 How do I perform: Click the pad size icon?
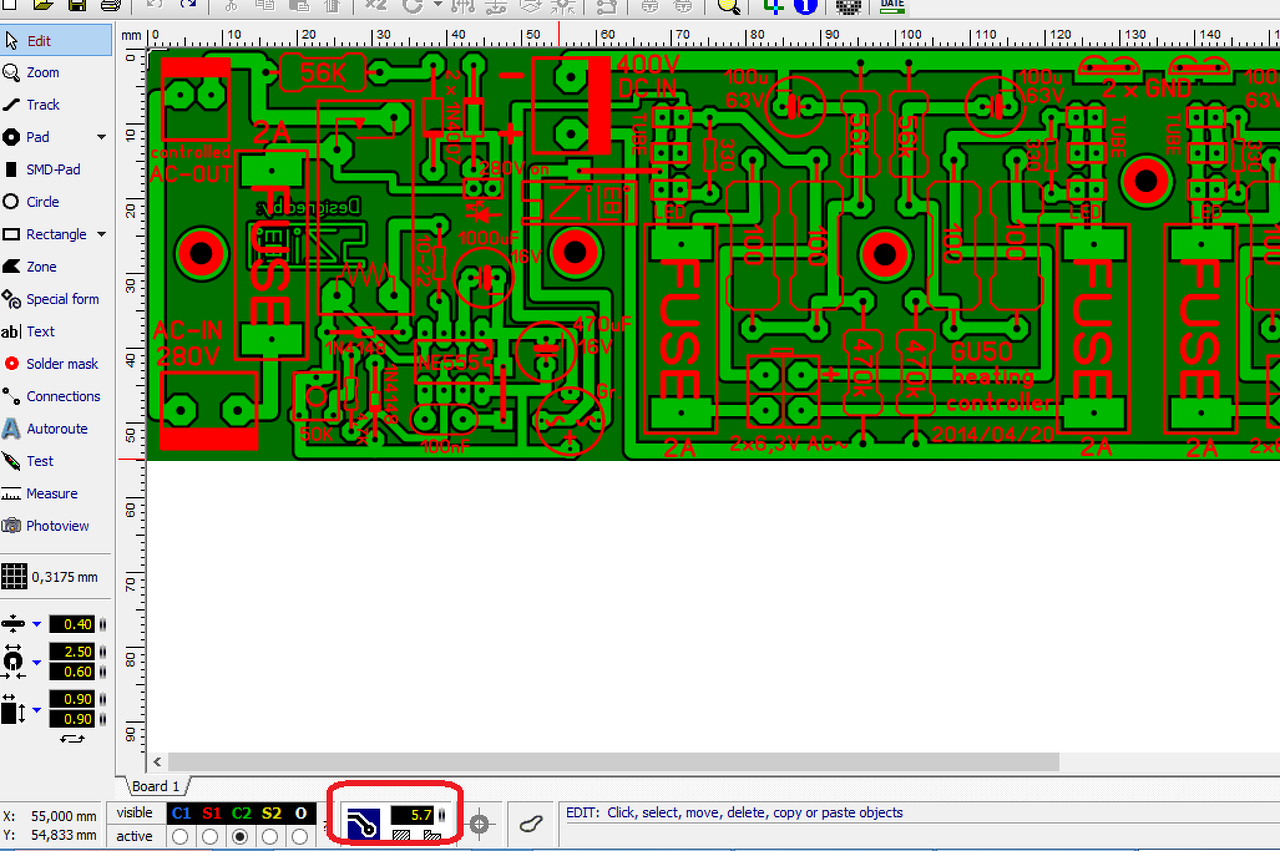click(13, 661)
